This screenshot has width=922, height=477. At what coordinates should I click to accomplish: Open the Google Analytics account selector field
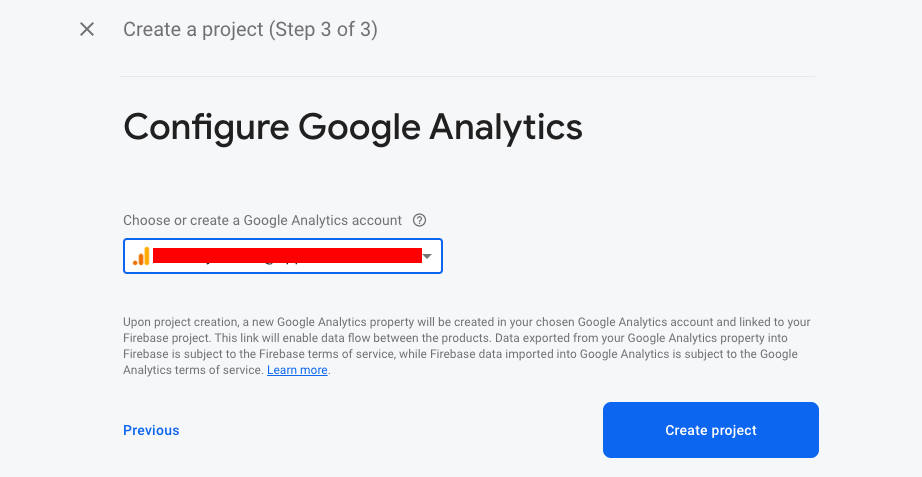coord(282,256)
